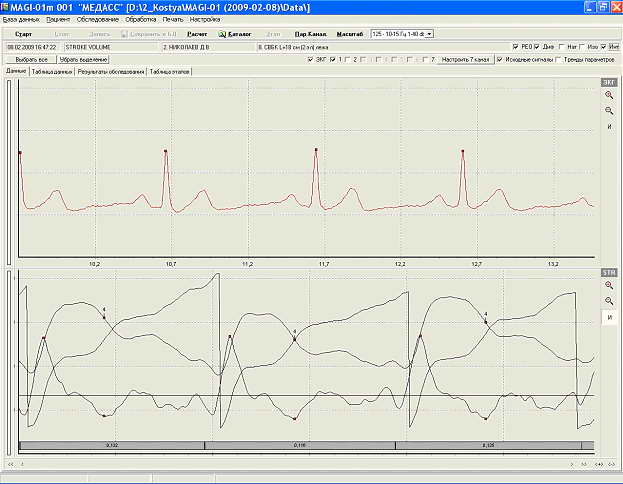
Task: Click the Убрать выделение button
Action: click(x=82, y=59)
